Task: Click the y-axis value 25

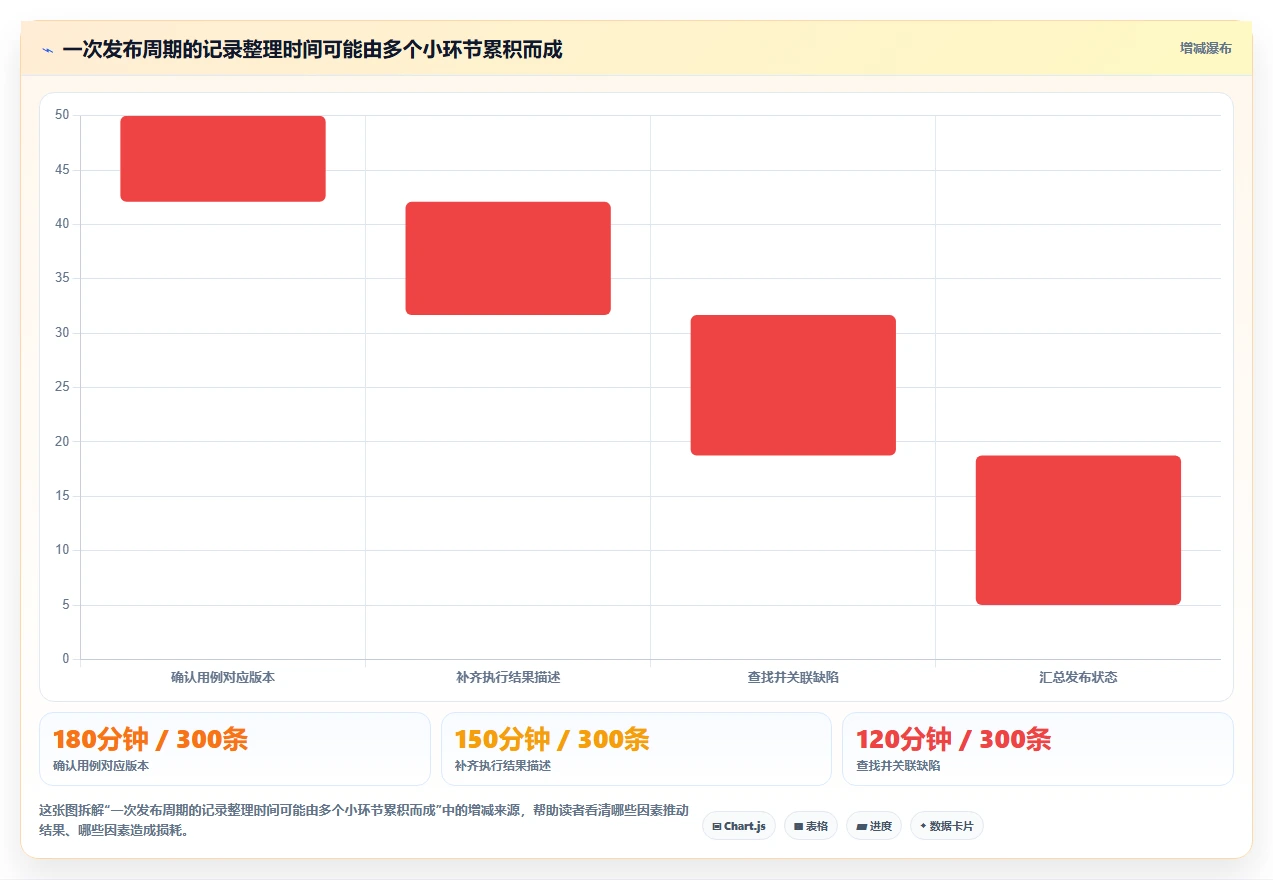Action: coord(62,387)
